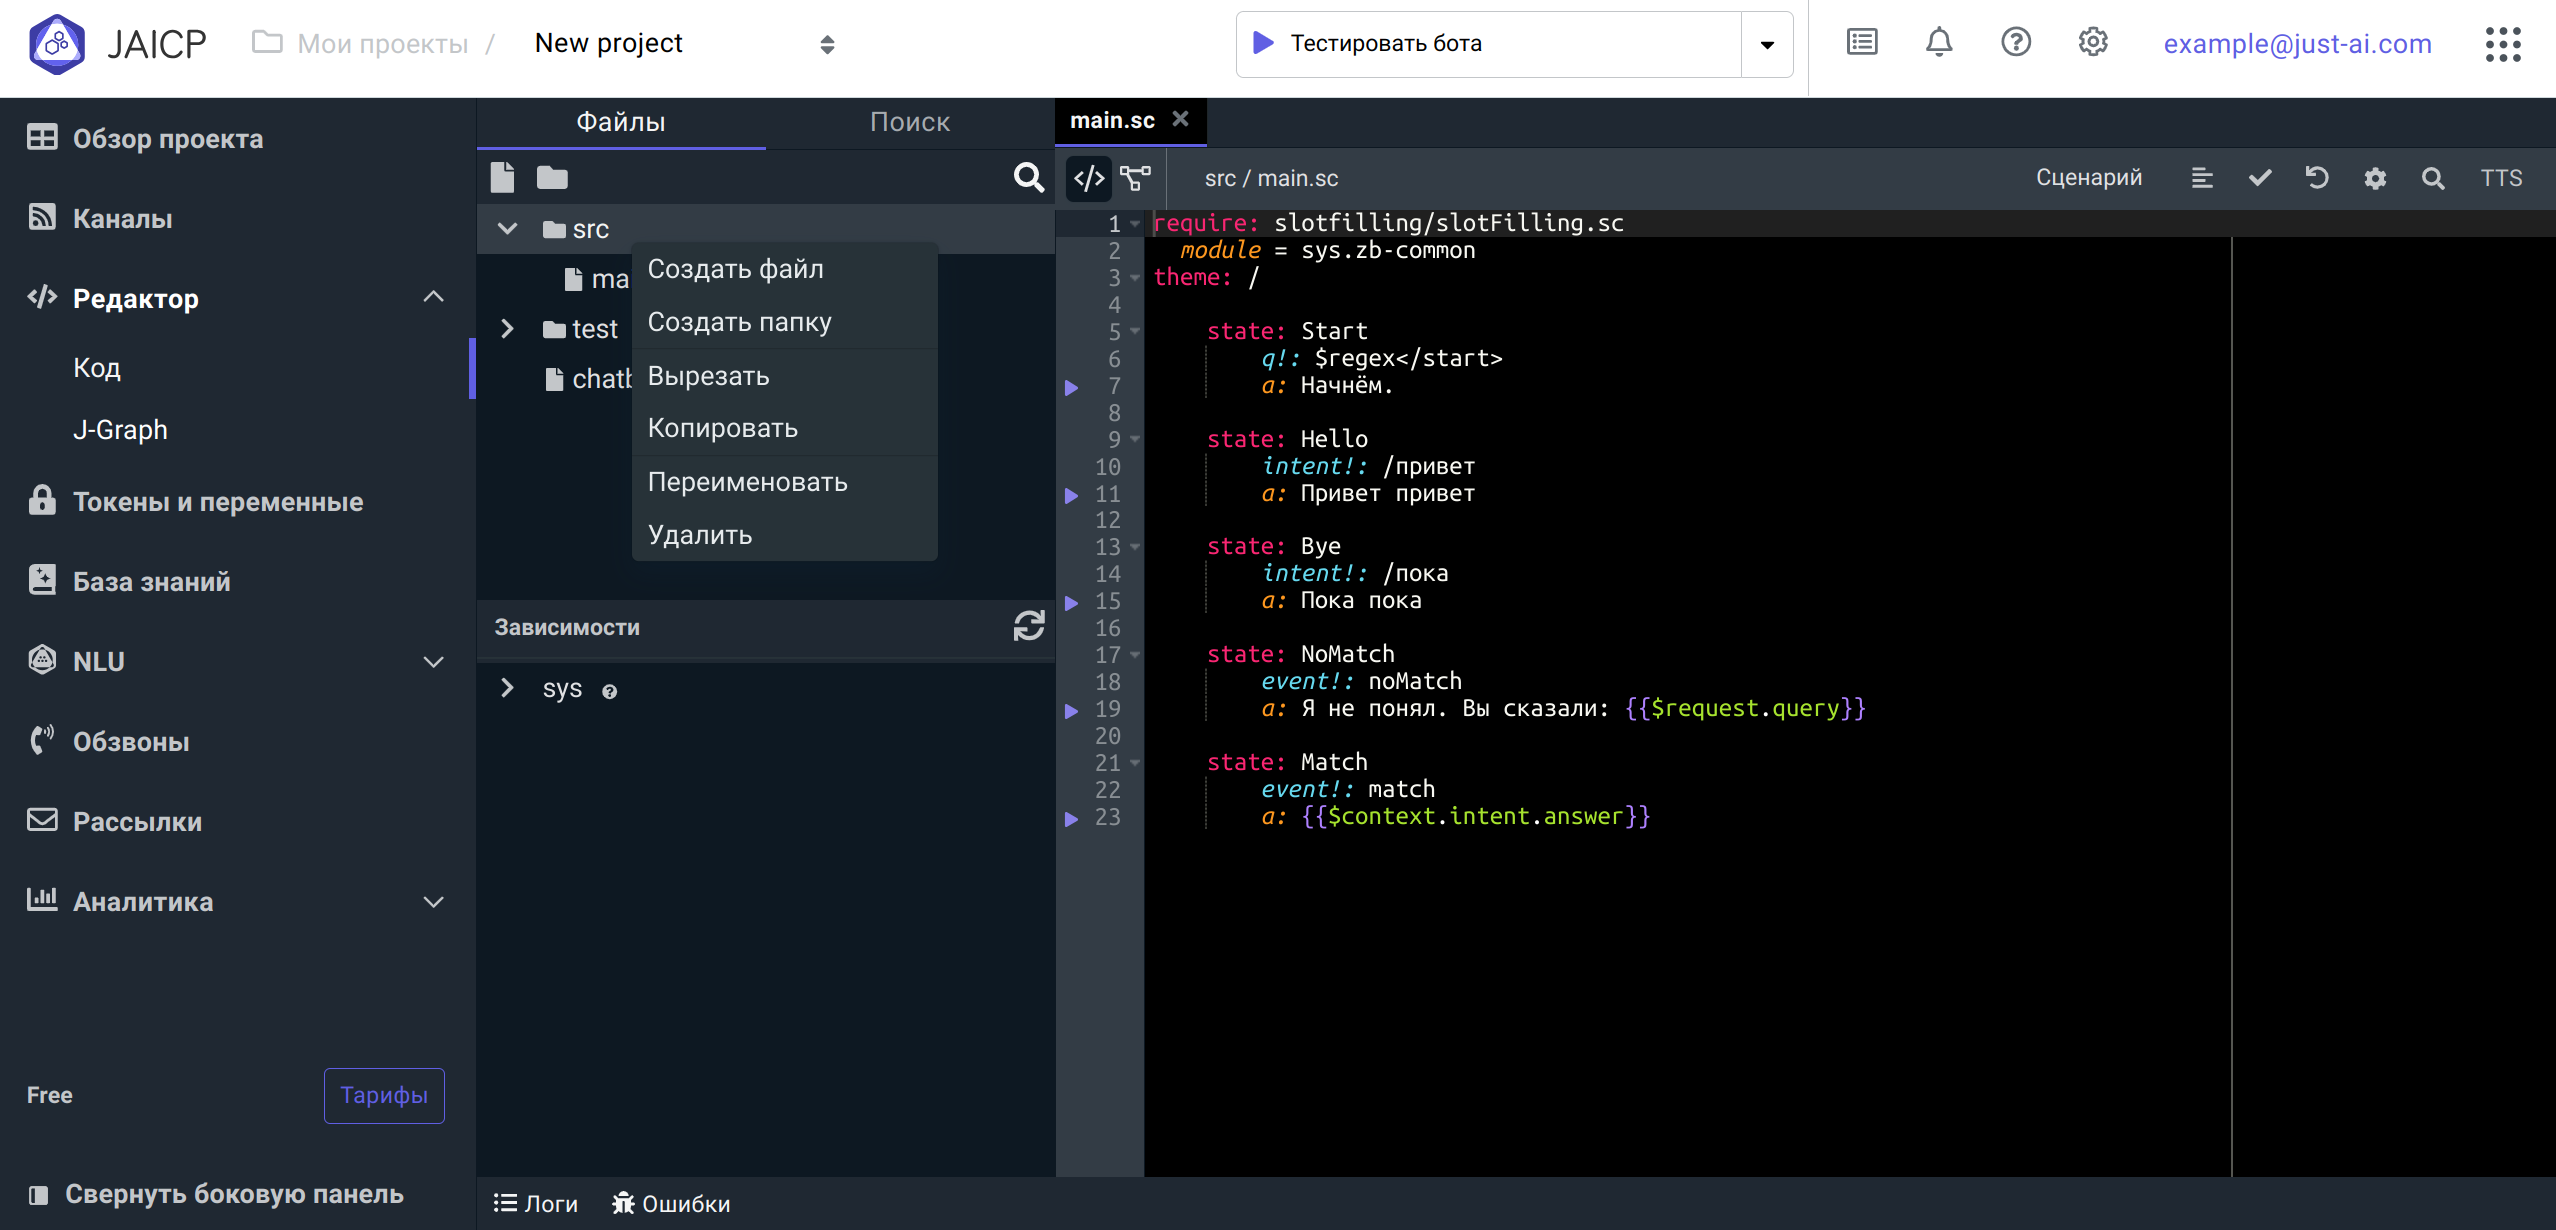Viewport: 2556px width, 1230px height.
Task: Switch to the Поиск tab
Action: (x=909, y=122)
